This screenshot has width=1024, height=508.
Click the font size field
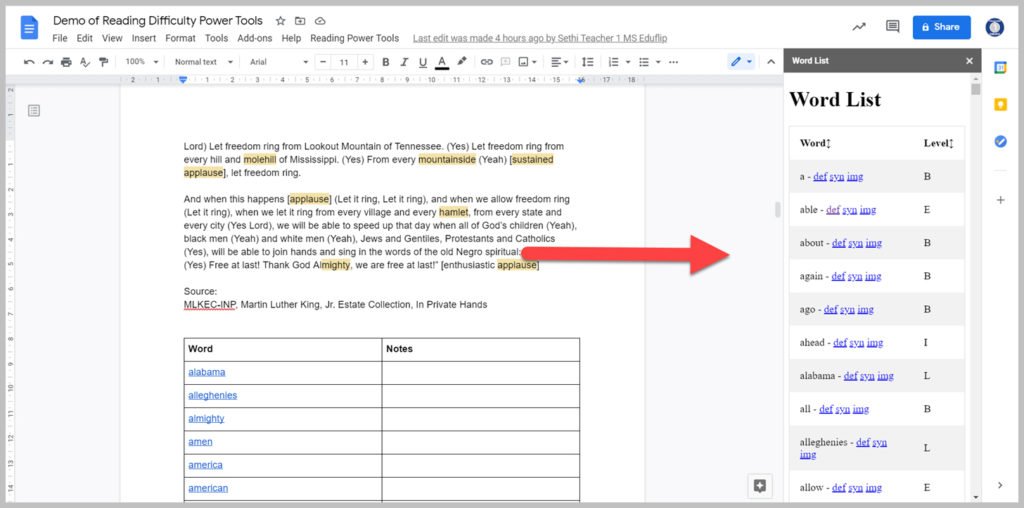pos(344,62)
